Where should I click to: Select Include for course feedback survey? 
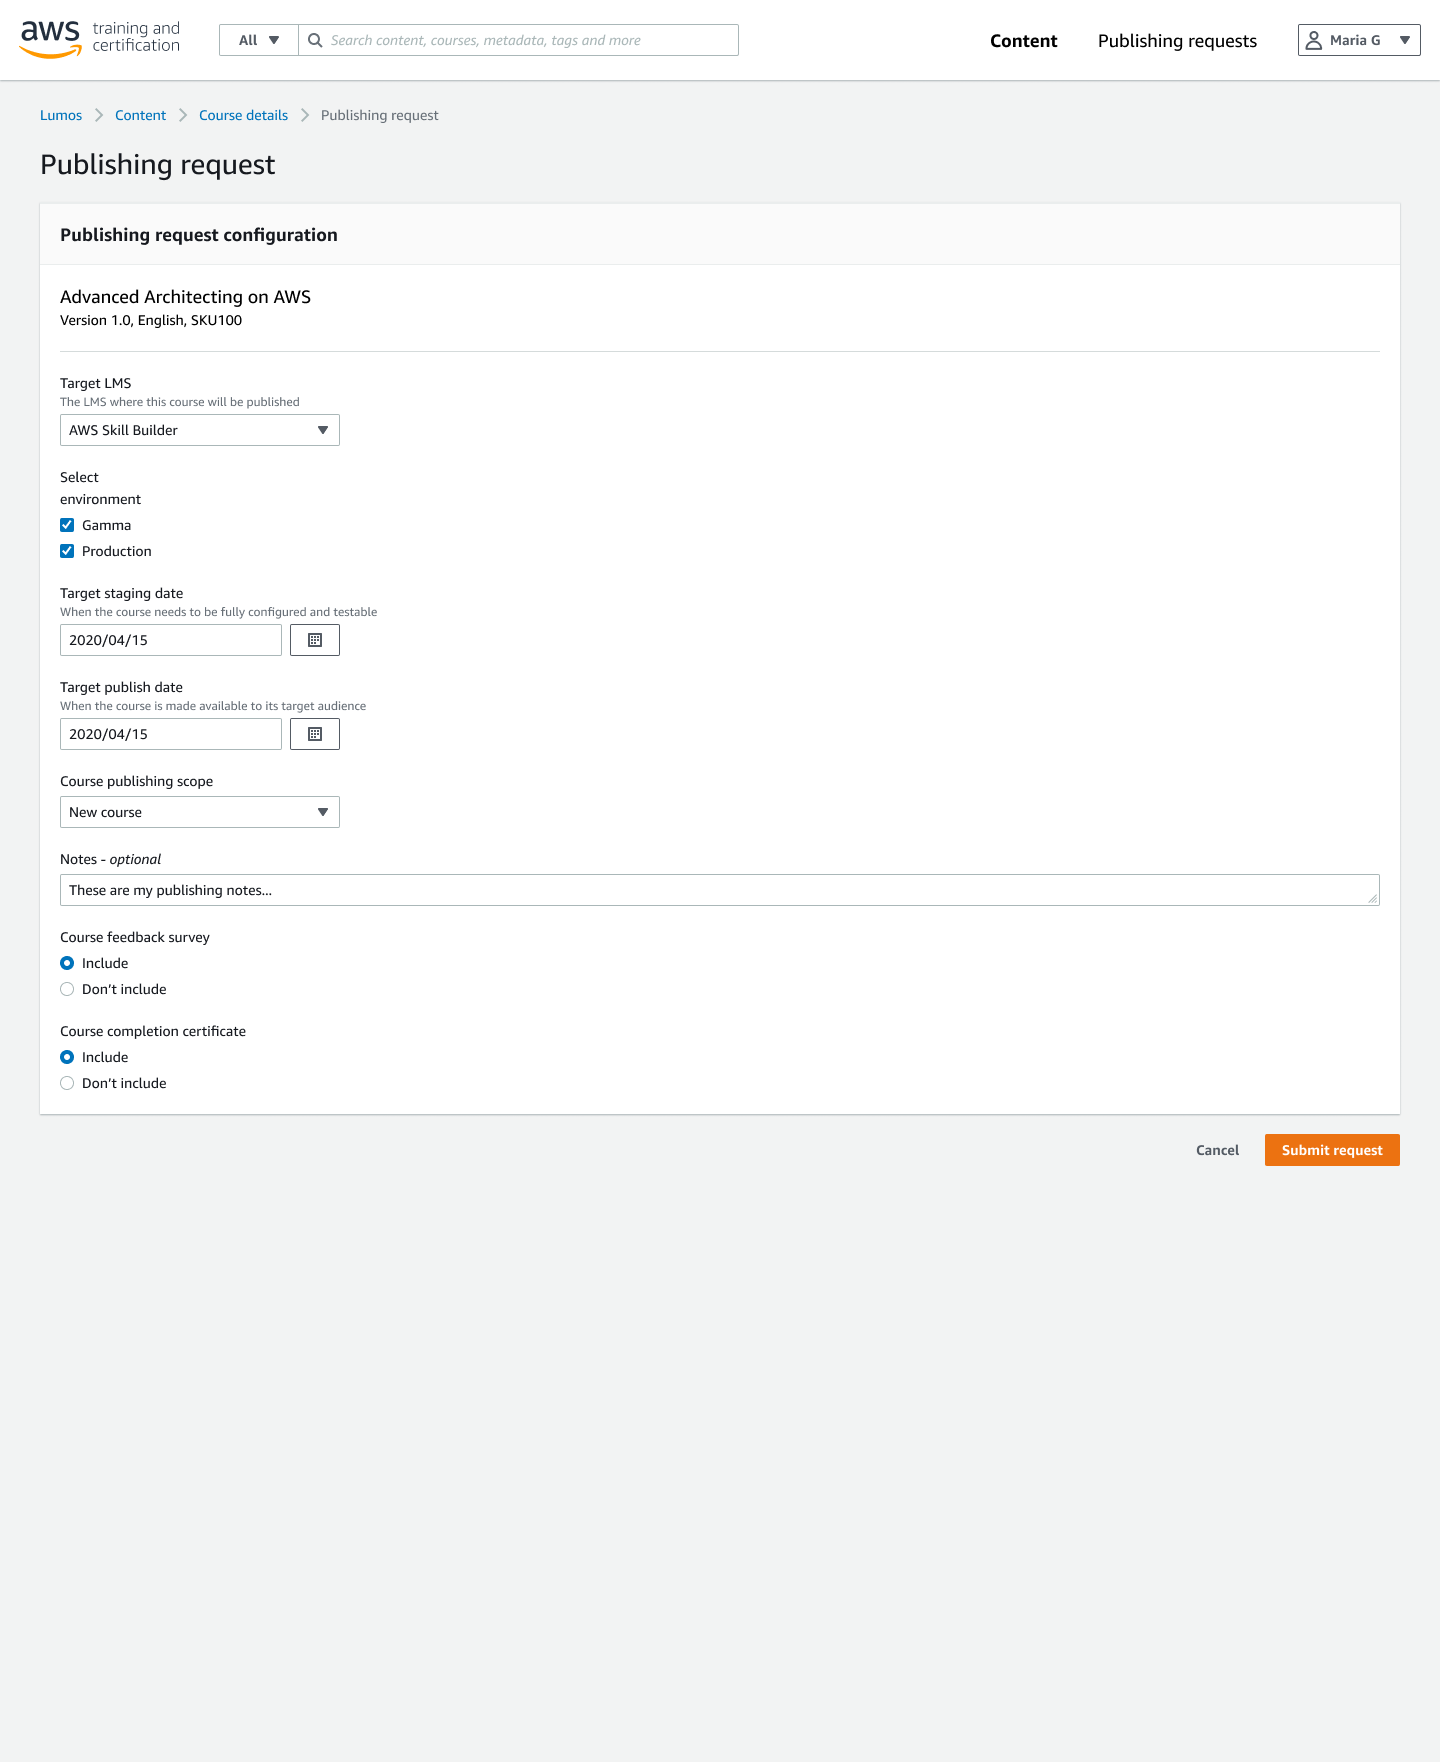(x=67, y=963)
